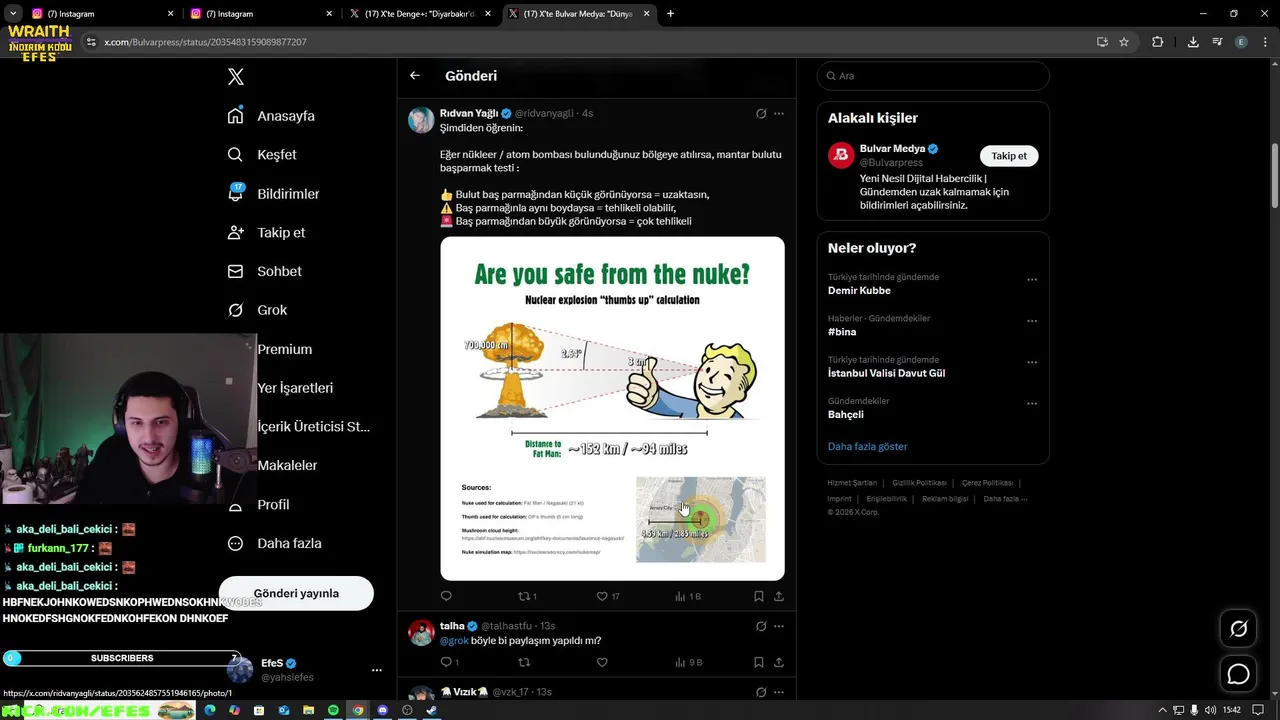Click the Ara search field

933,76
